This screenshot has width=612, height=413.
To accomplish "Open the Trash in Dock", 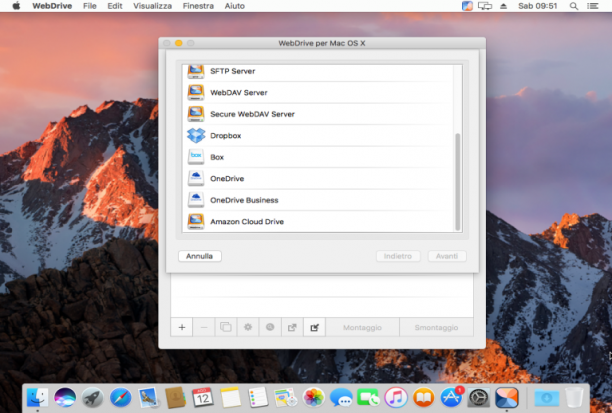I will tap(574, 398).
